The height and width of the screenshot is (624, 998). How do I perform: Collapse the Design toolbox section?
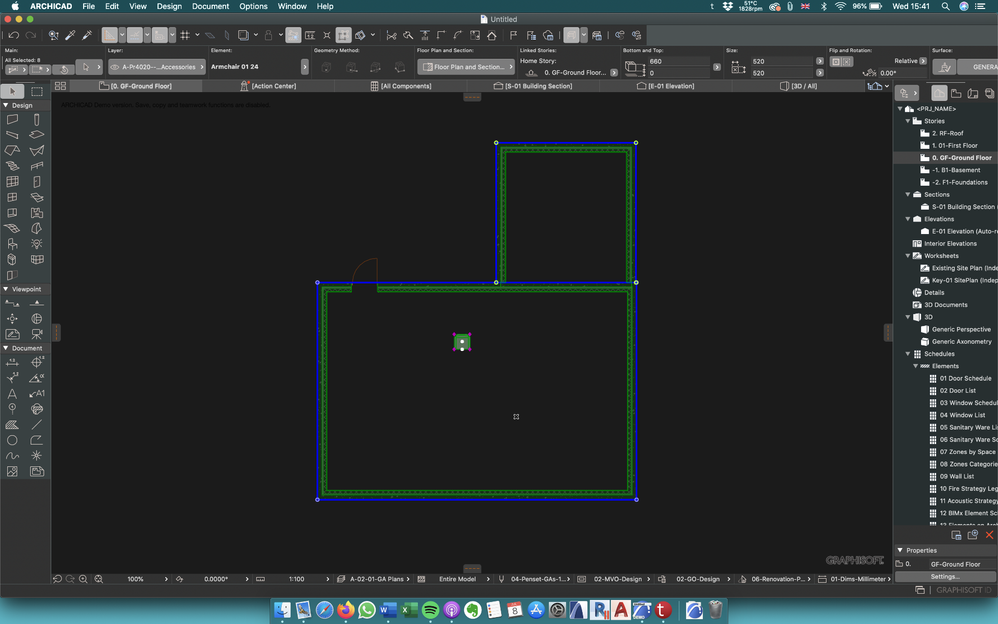pyautogui.click(x=5, y=105)
